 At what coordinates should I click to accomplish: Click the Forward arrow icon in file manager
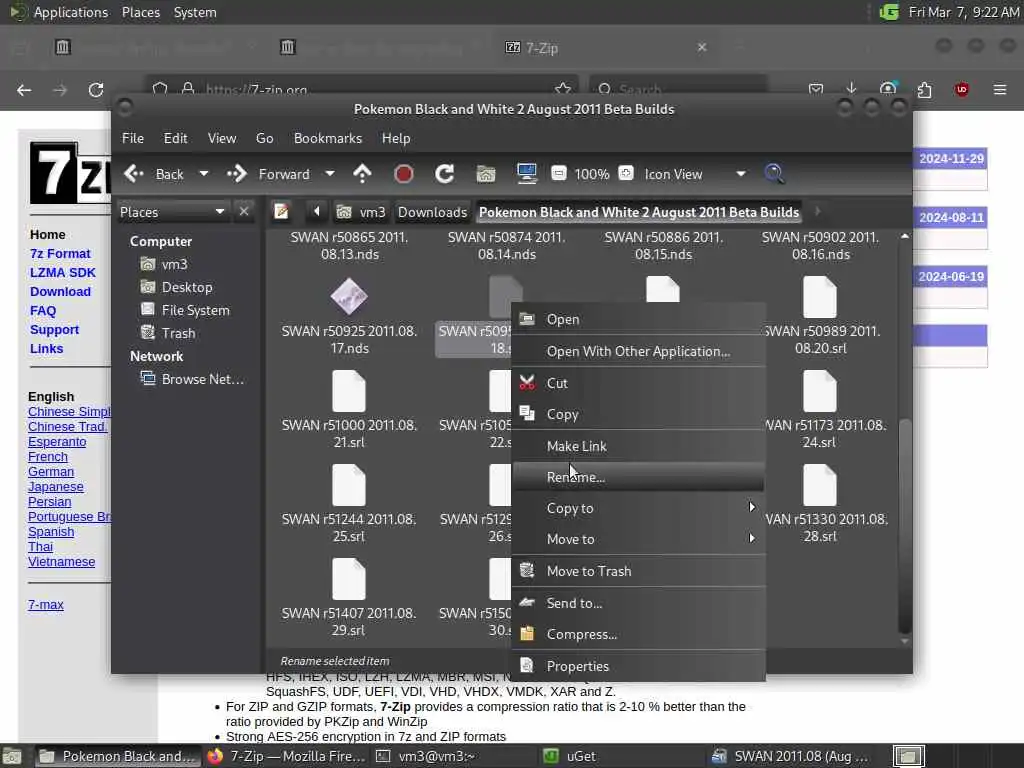coord(236,174)
